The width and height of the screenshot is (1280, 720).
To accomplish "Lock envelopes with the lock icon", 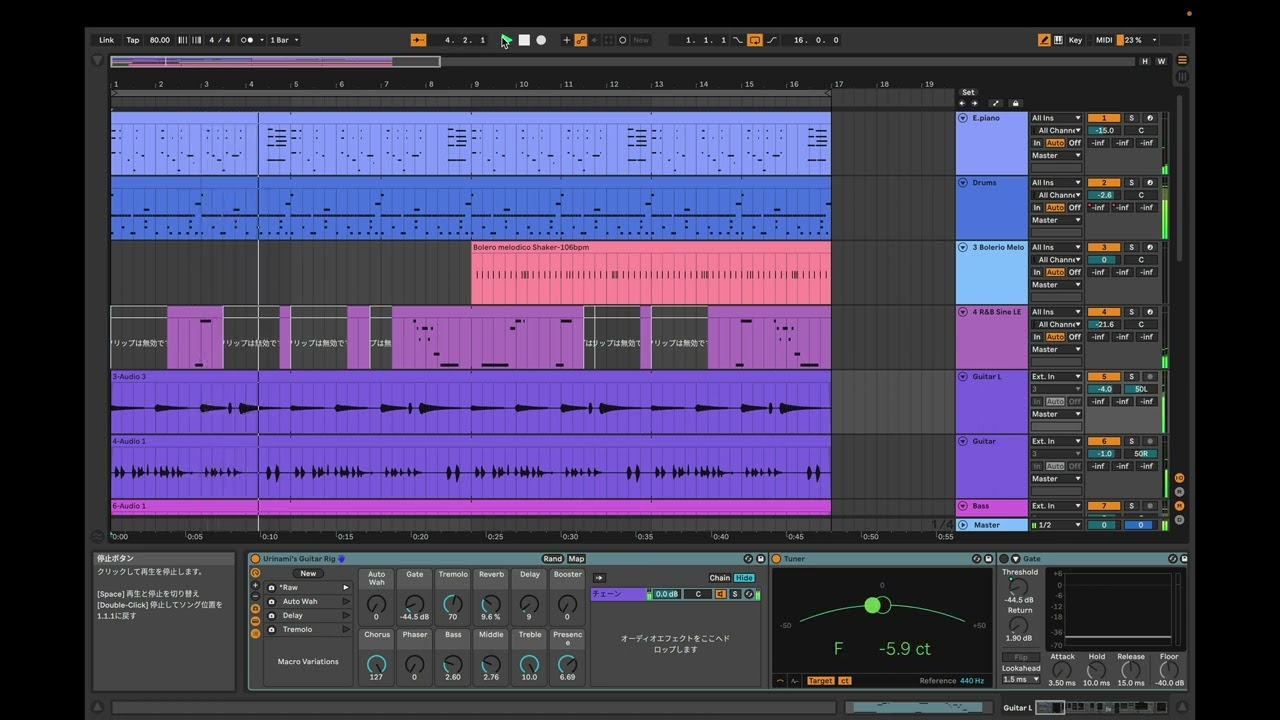I will [x=1015, y=103].
